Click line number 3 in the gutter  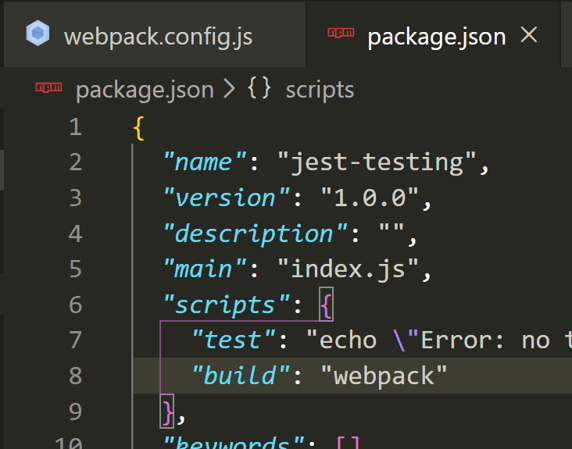pyautogui.click(x=75, y=198)
